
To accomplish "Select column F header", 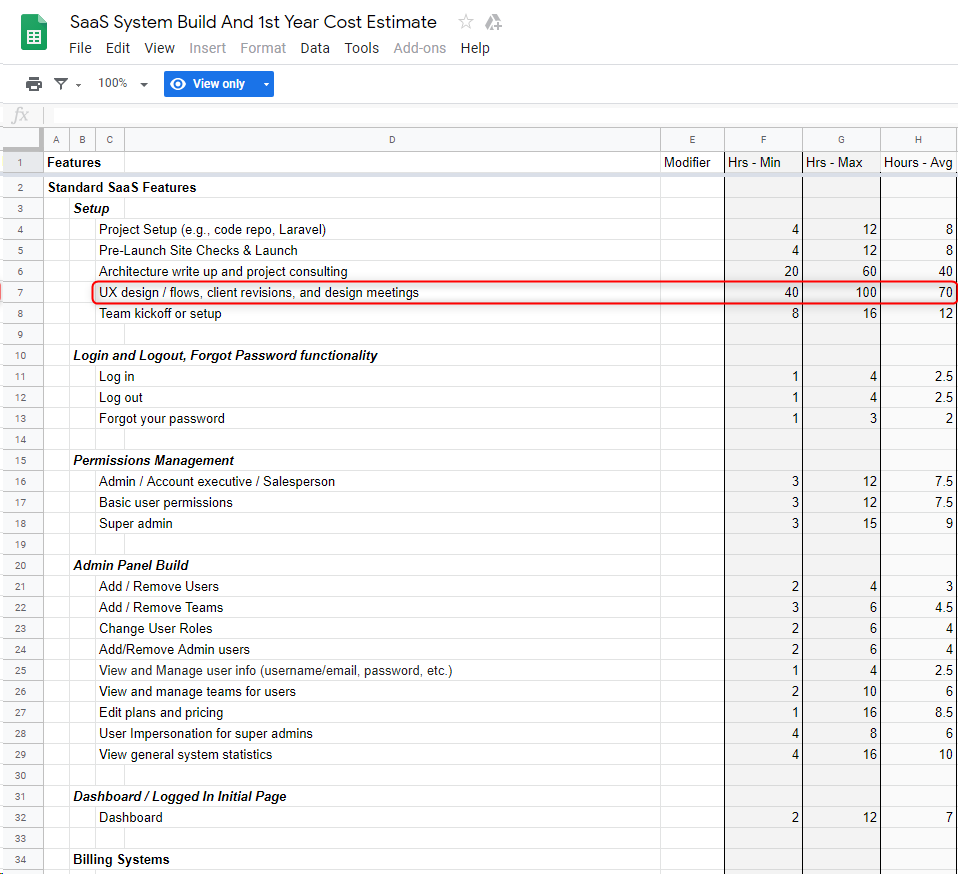I will tap(763, 140).
